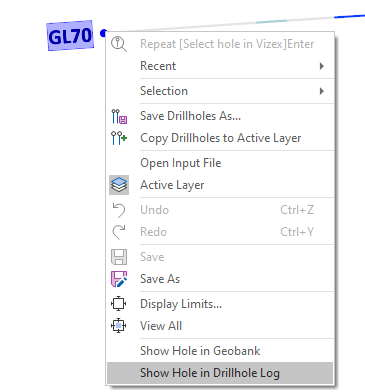
Task: Click the Save Drillholes As icon
Action: coord(119,116)
